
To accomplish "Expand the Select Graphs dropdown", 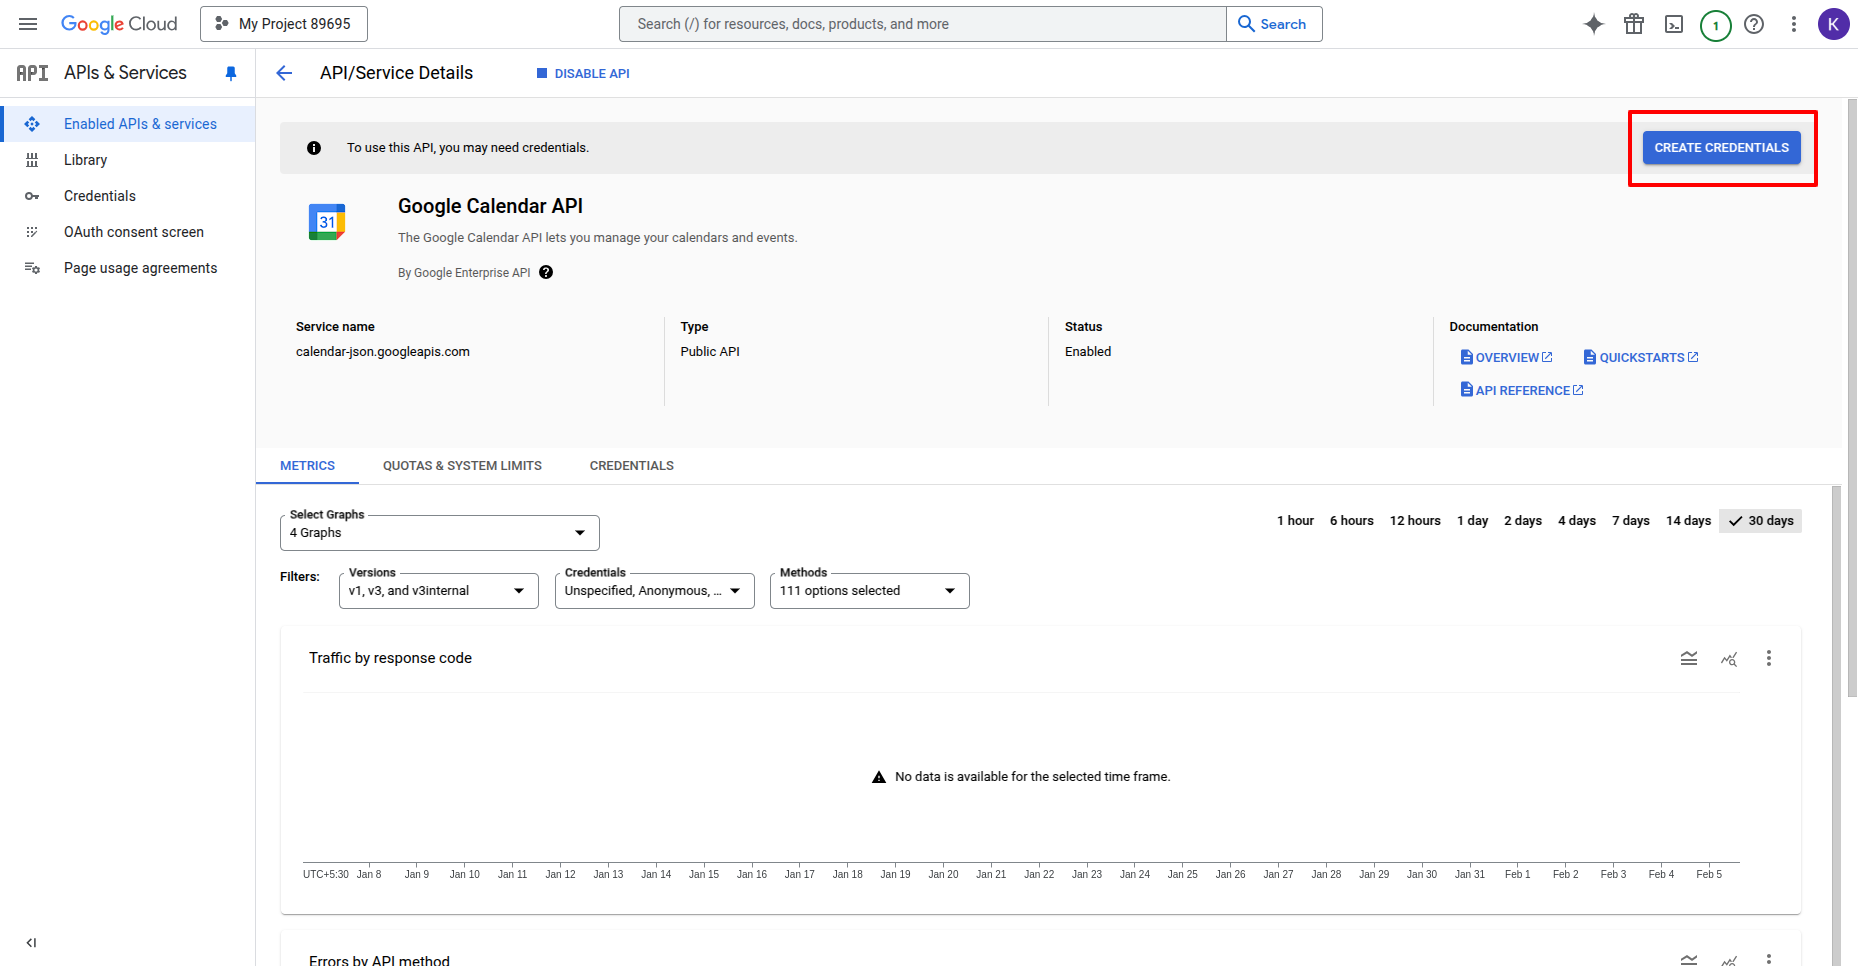I will click(x=440, y=533).
